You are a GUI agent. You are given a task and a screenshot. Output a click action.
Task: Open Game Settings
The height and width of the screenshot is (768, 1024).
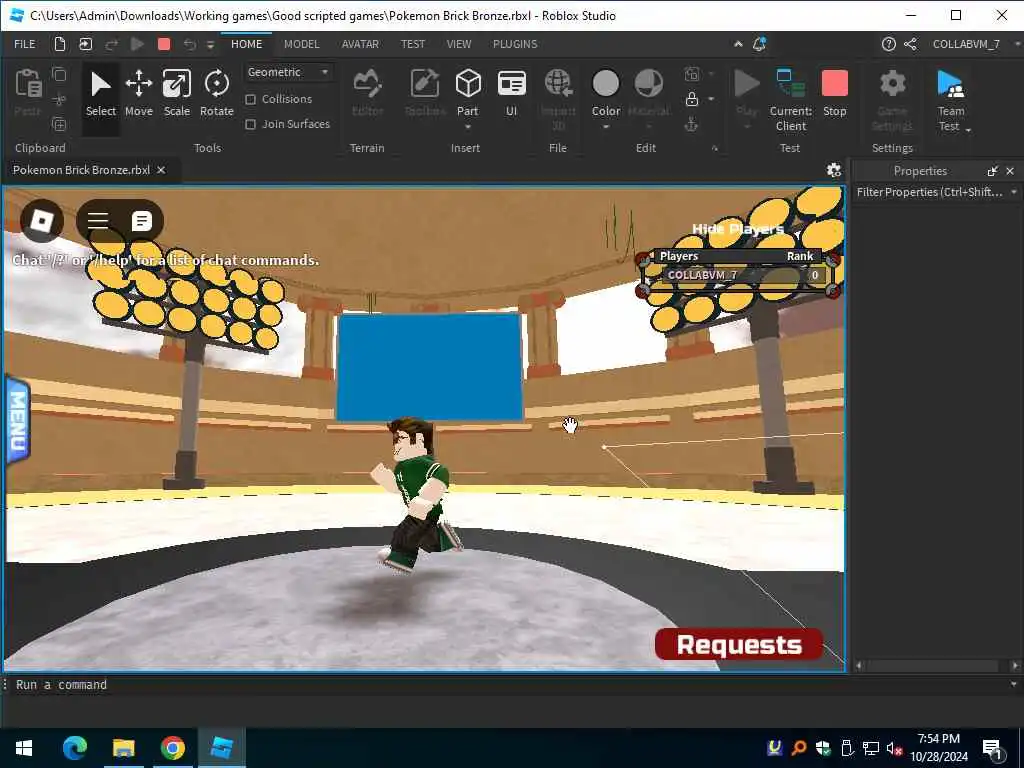[x=892, y=99]
